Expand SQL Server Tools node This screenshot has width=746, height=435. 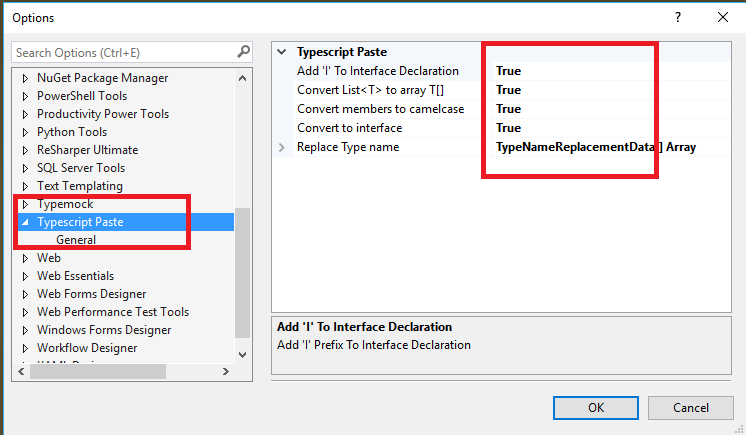pos(25,168)
